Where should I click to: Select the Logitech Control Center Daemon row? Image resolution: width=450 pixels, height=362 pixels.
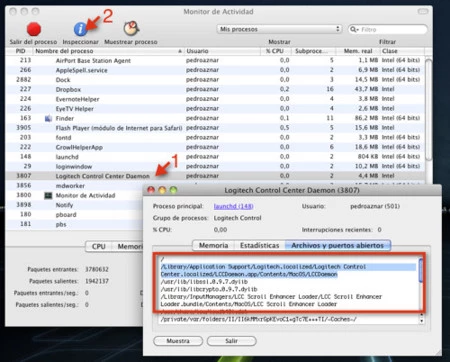[215, 176]
